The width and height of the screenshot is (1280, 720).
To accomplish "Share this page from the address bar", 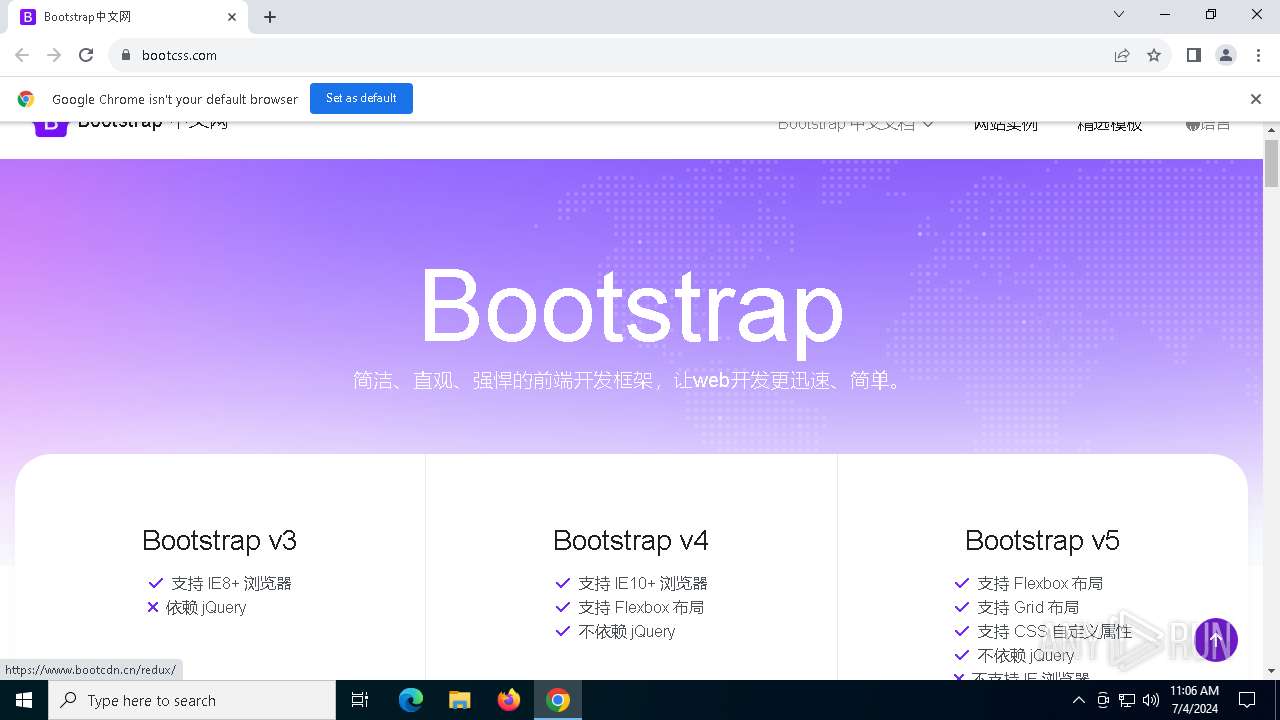I will click(x=1122, y=55).
